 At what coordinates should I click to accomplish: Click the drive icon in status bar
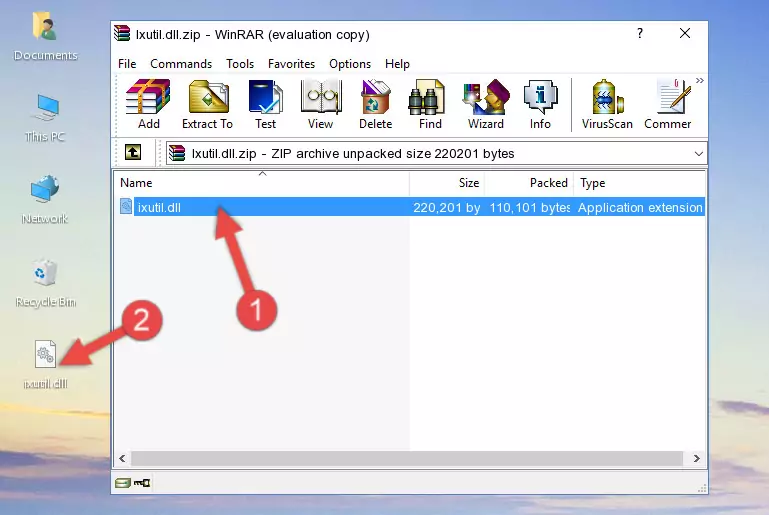click(x=123, y=483)
